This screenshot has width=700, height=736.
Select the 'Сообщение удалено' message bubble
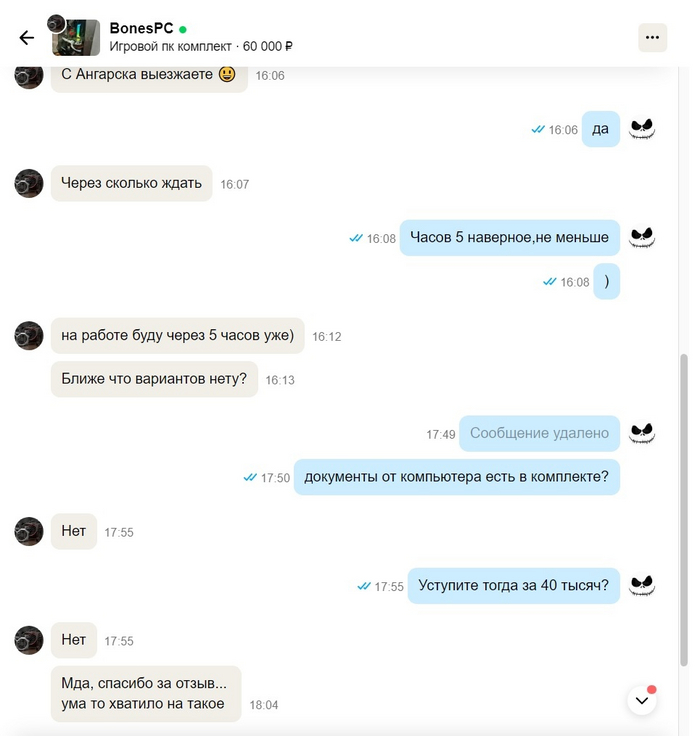(x=539, y=433)
